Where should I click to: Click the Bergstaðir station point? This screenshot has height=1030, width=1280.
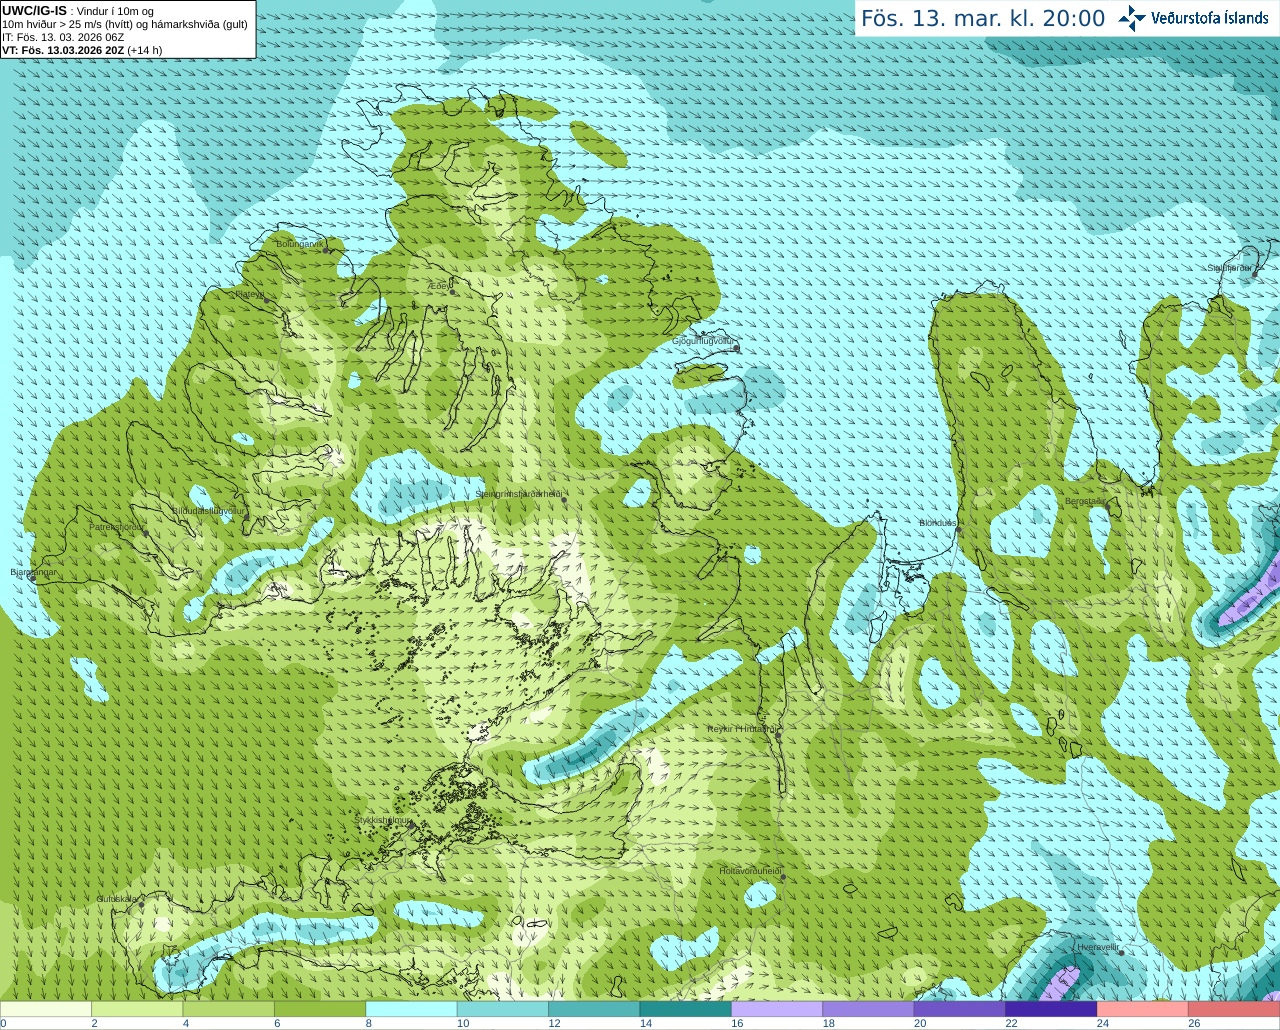1108,508
